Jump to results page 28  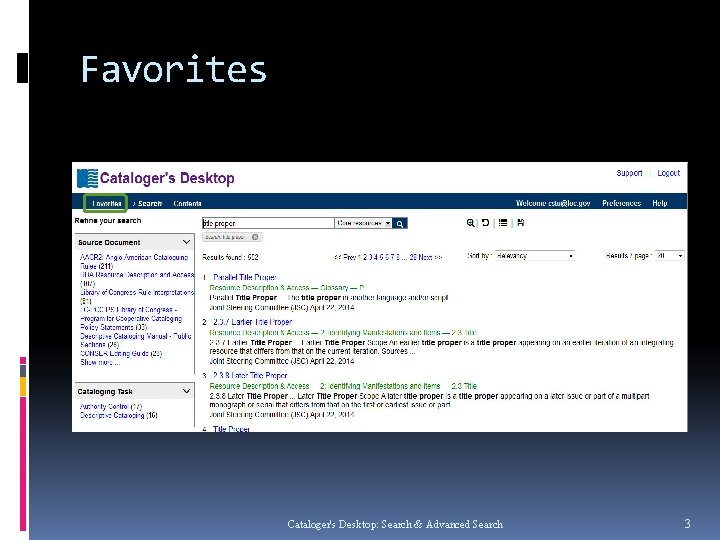pyautogui.click(x=413, y=257)
